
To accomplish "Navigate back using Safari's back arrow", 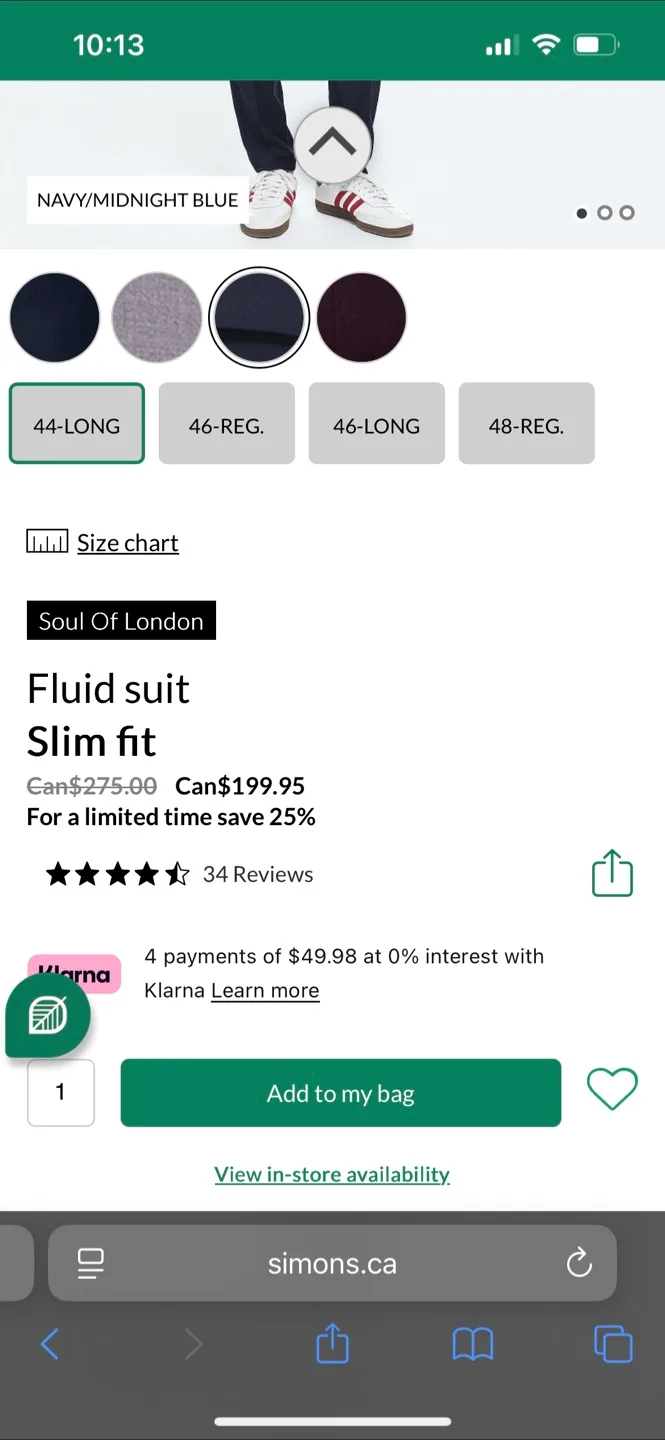I will pyautogui.click(x=50, y=1344).
